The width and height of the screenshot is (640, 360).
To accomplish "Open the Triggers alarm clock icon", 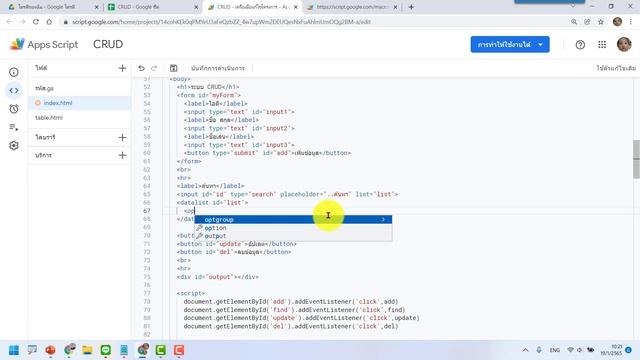I will point(14,109).
